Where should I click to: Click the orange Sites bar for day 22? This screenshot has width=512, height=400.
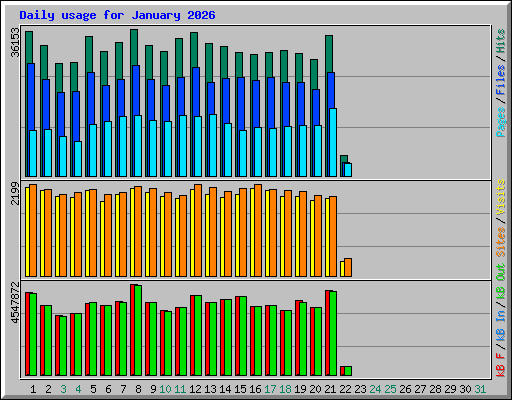348,267
